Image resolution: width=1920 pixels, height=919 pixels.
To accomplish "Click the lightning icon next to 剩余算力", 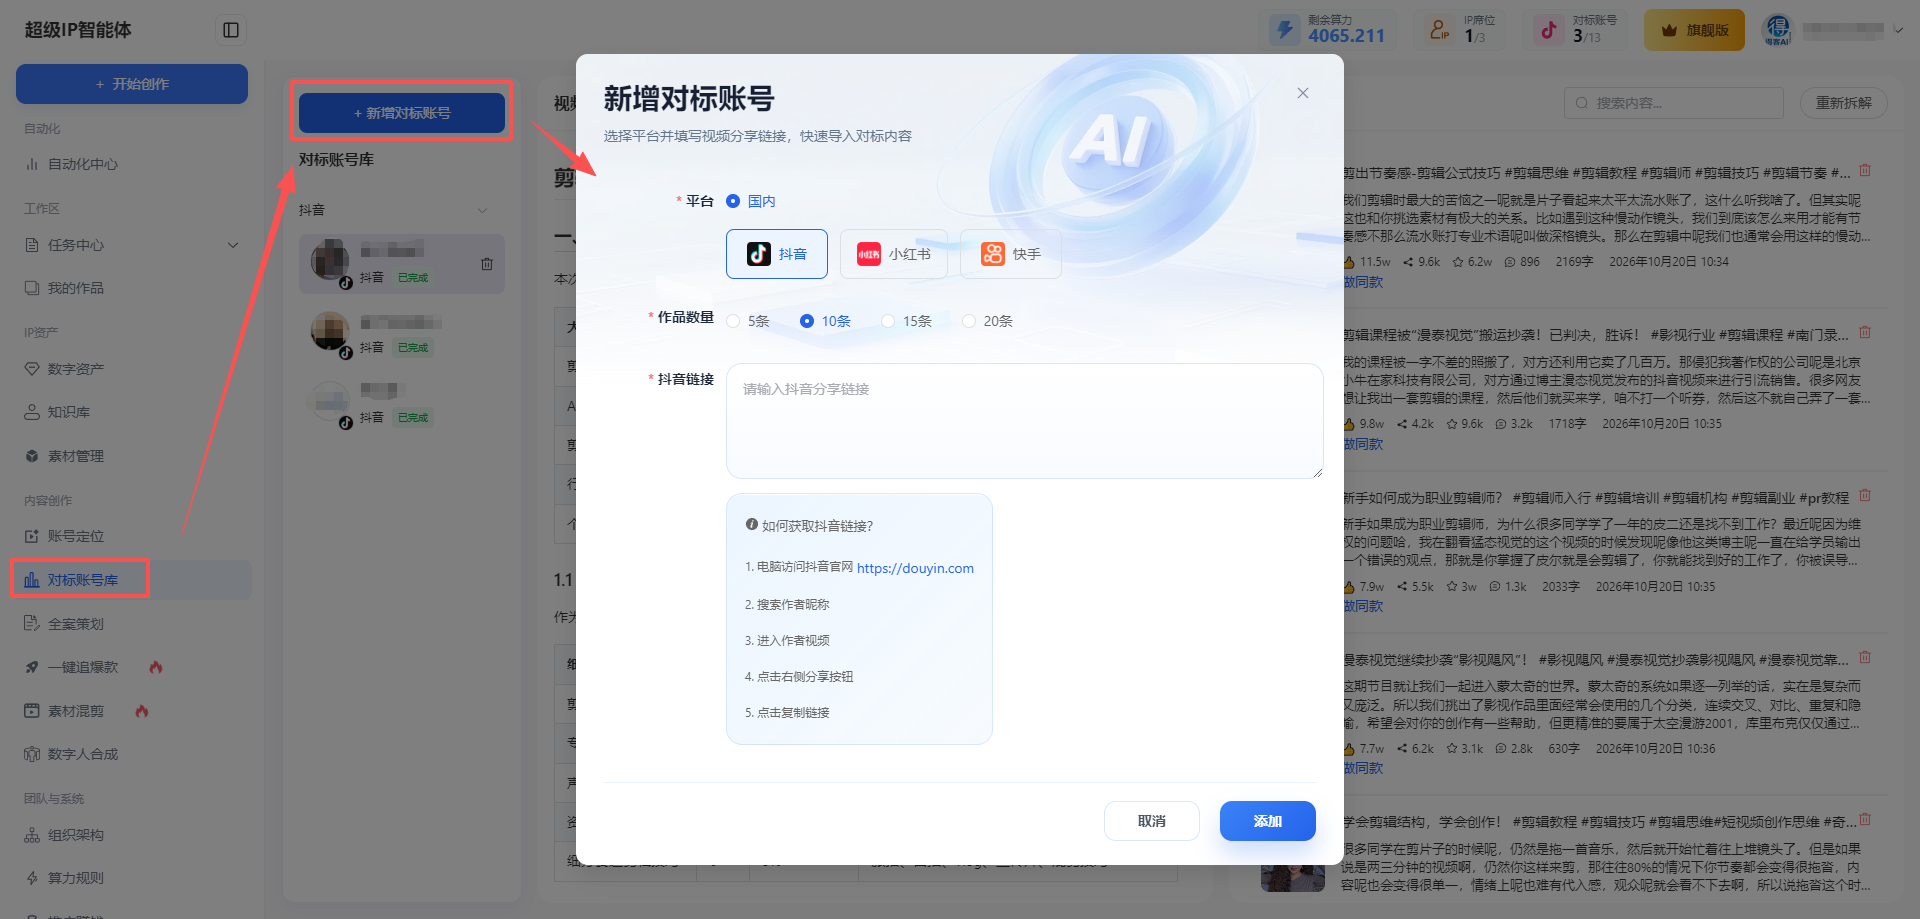I will 1284,29.
